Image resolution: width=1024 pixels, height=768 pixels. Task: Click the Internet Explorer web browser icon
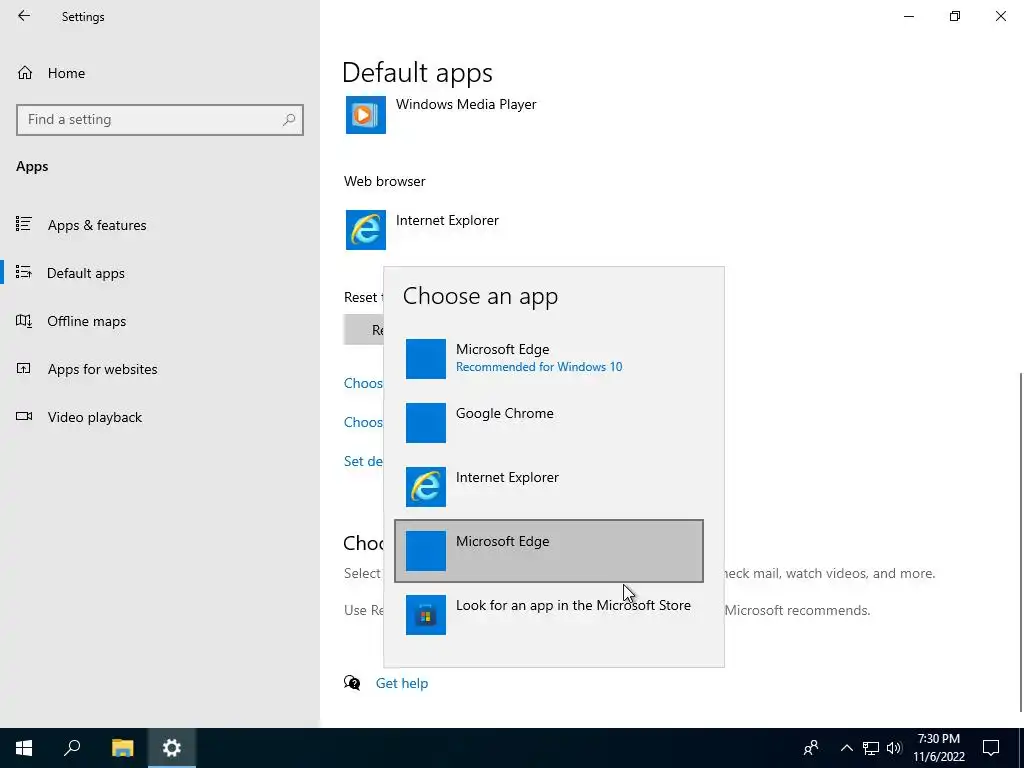[x=366, y=230]
